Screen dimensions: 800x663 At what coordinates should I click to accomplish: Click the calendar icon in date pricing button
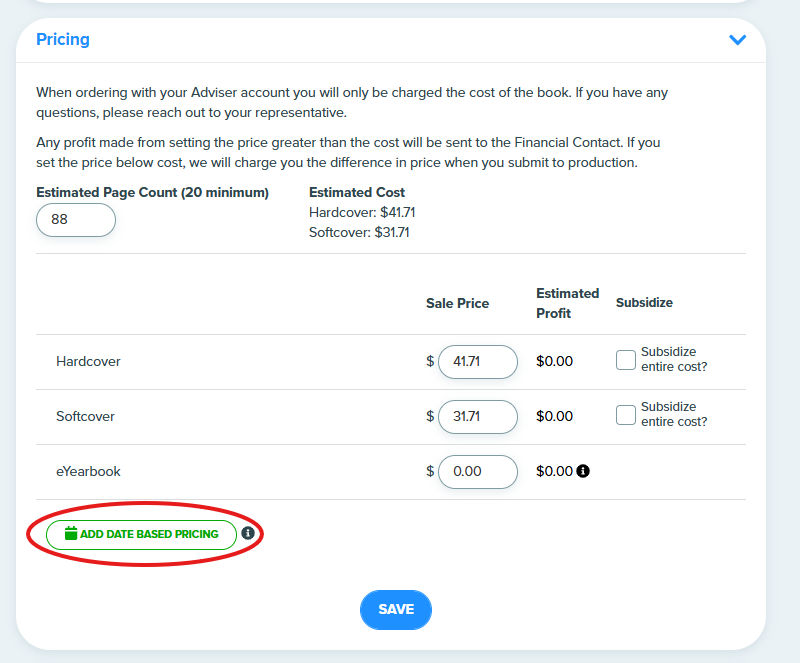coord(71,533)
